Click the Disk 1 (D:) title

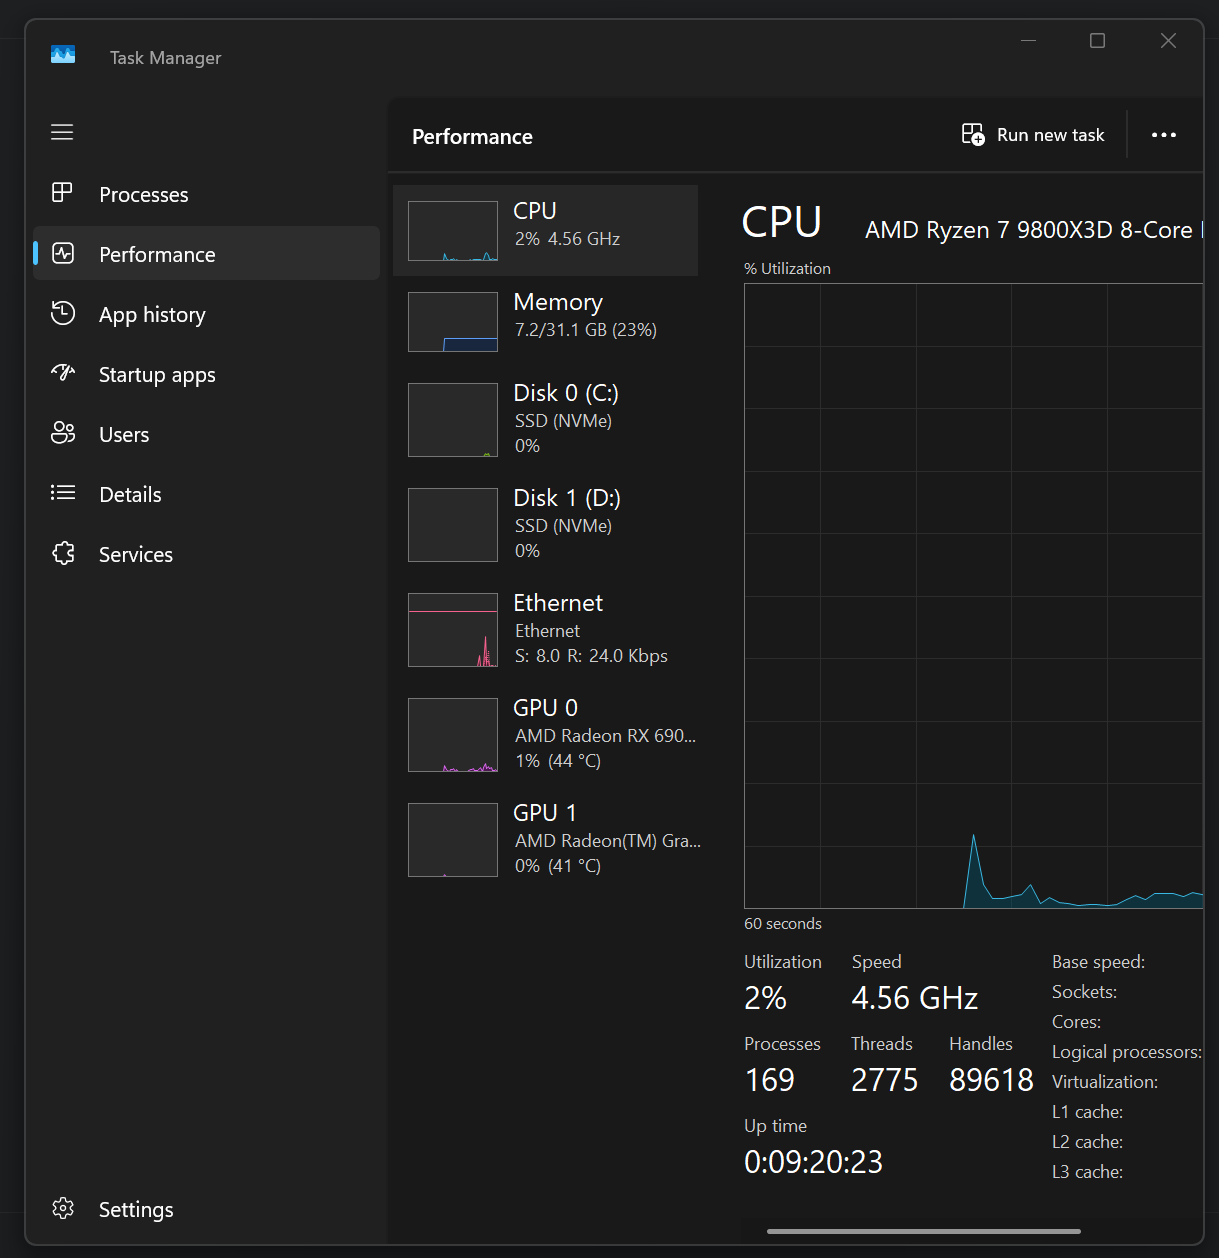tap(567, 498)
